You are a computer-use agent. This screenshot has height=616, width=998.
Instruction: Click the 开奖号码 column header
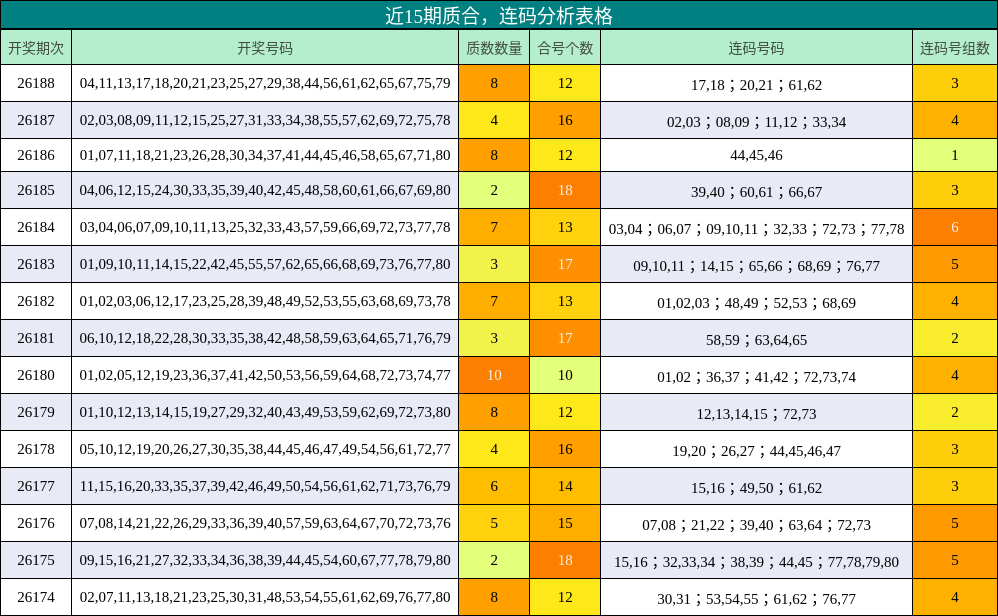pyautogui.click(x=265, y=48)
